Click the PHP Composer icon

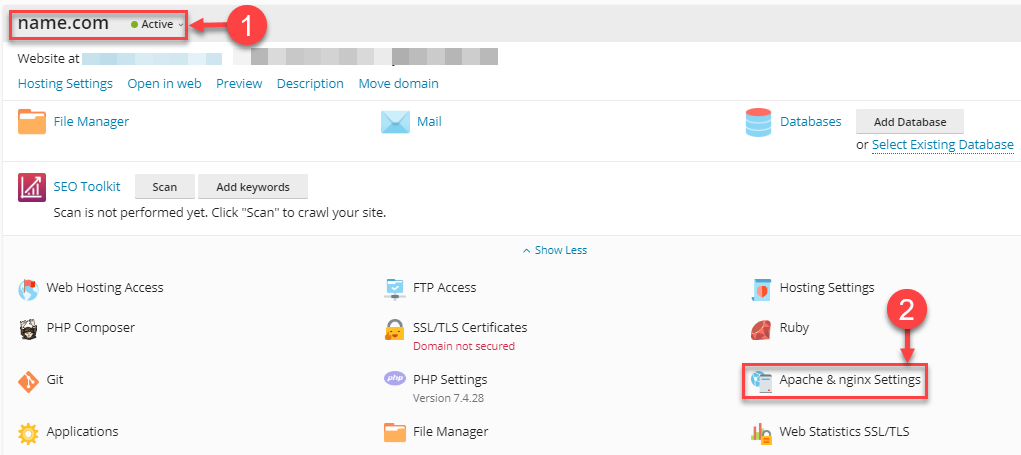(x=28, y=329)
